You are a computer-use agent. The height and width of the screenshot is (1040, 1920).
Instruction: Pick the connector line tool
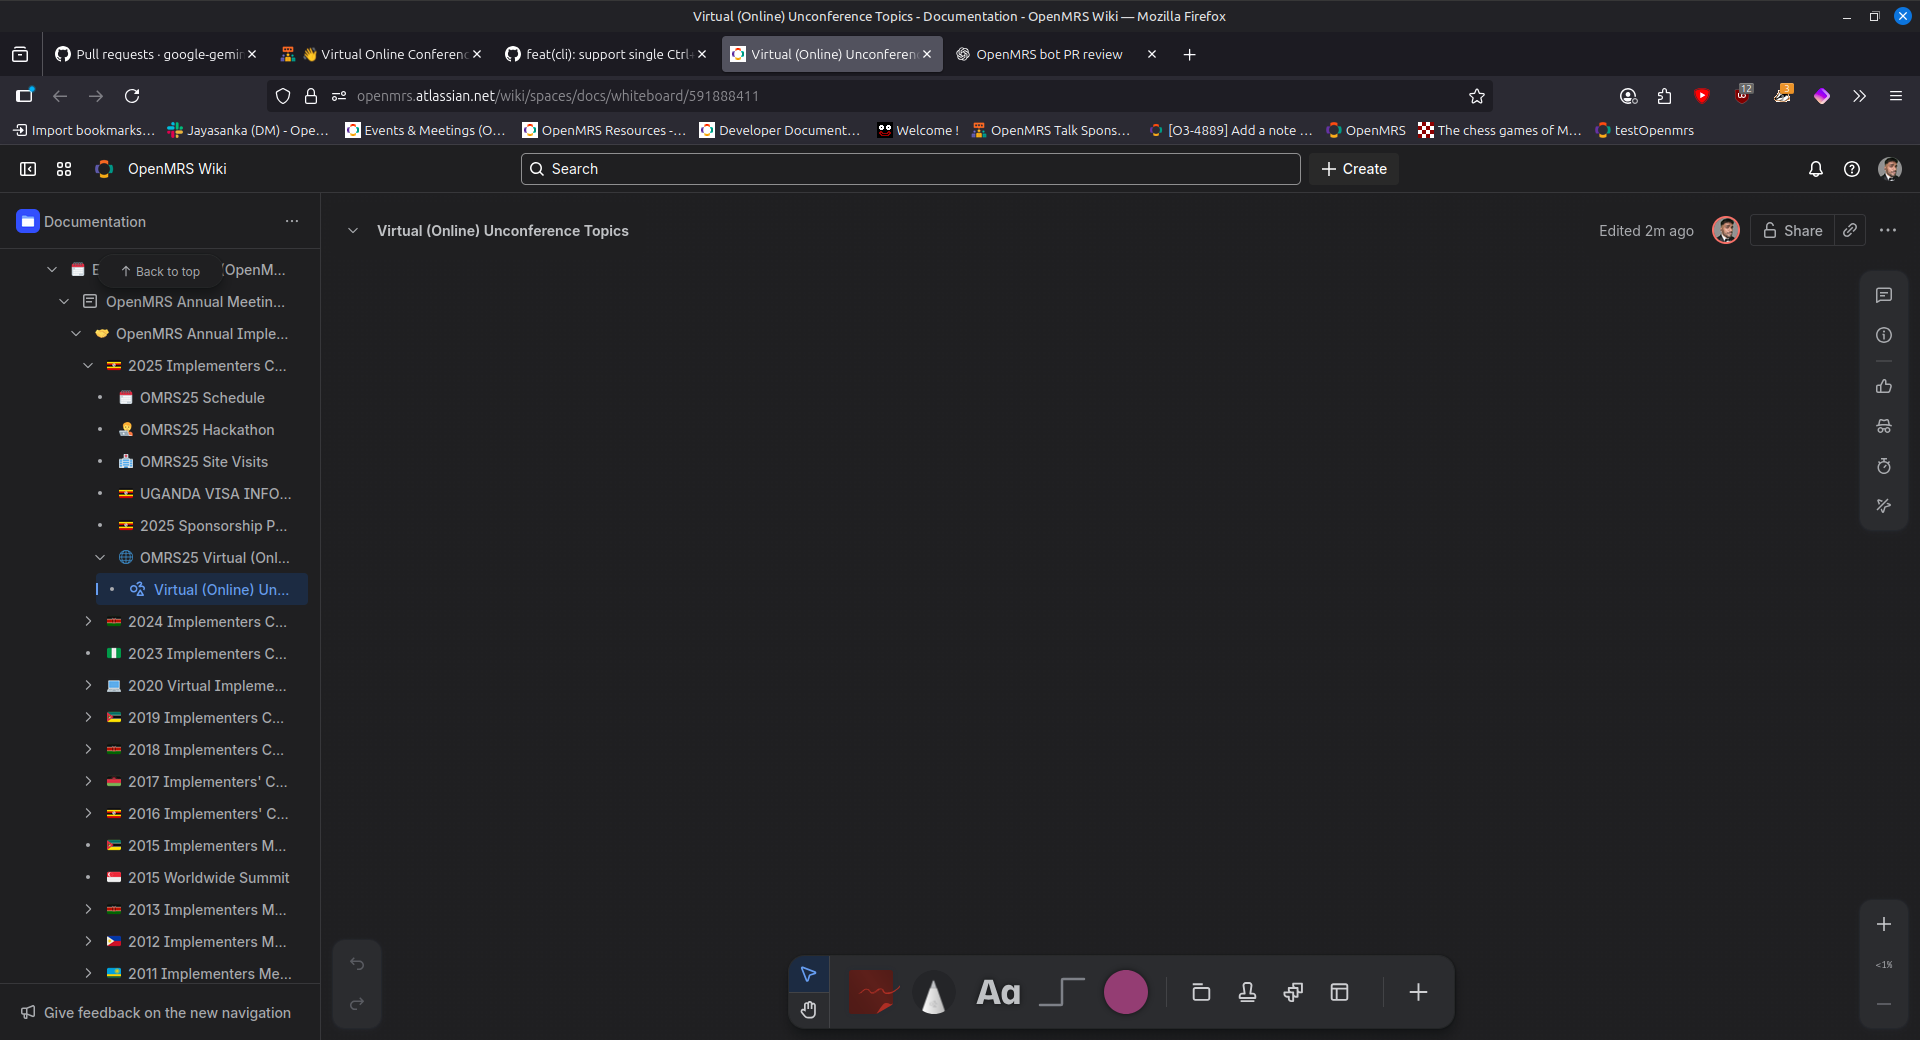pyautogui.click(x=1062, y=992)
